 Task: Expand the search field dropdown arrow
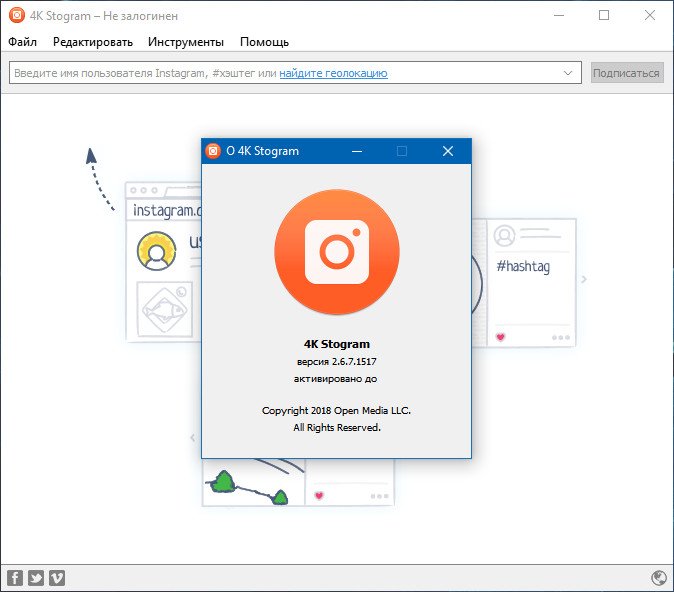tap(567, 73)
